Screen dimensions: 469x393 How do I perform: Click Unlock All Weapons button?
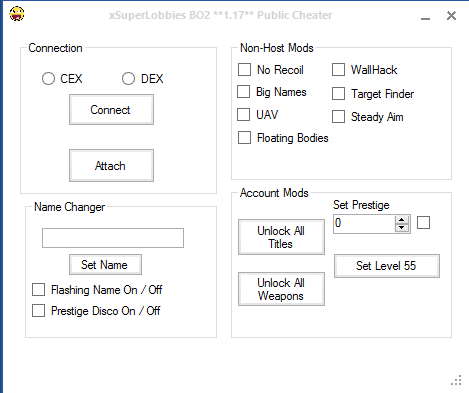(281, 289)
